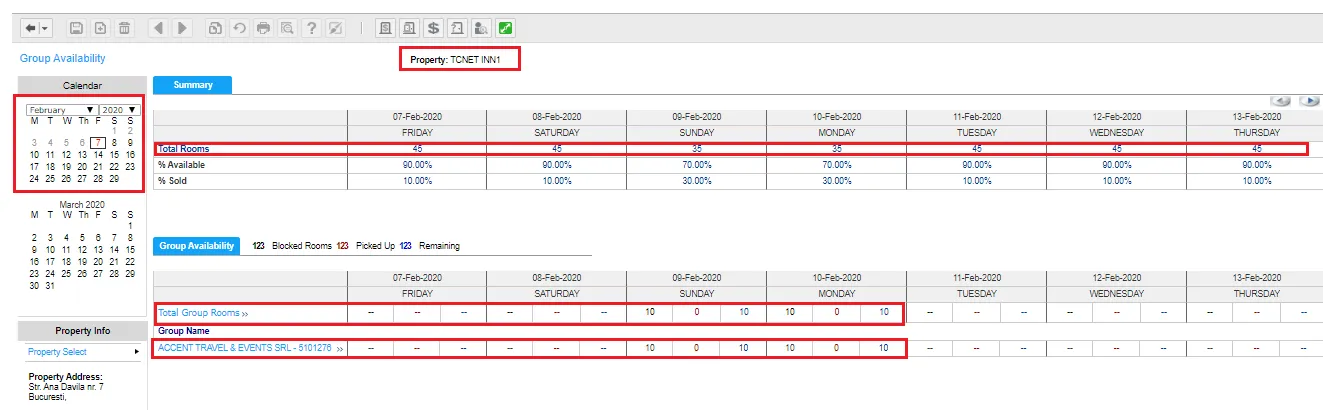Click the next dates arrow above table
This screenshot has width=1323, height=410.
tap(1309, 101)
